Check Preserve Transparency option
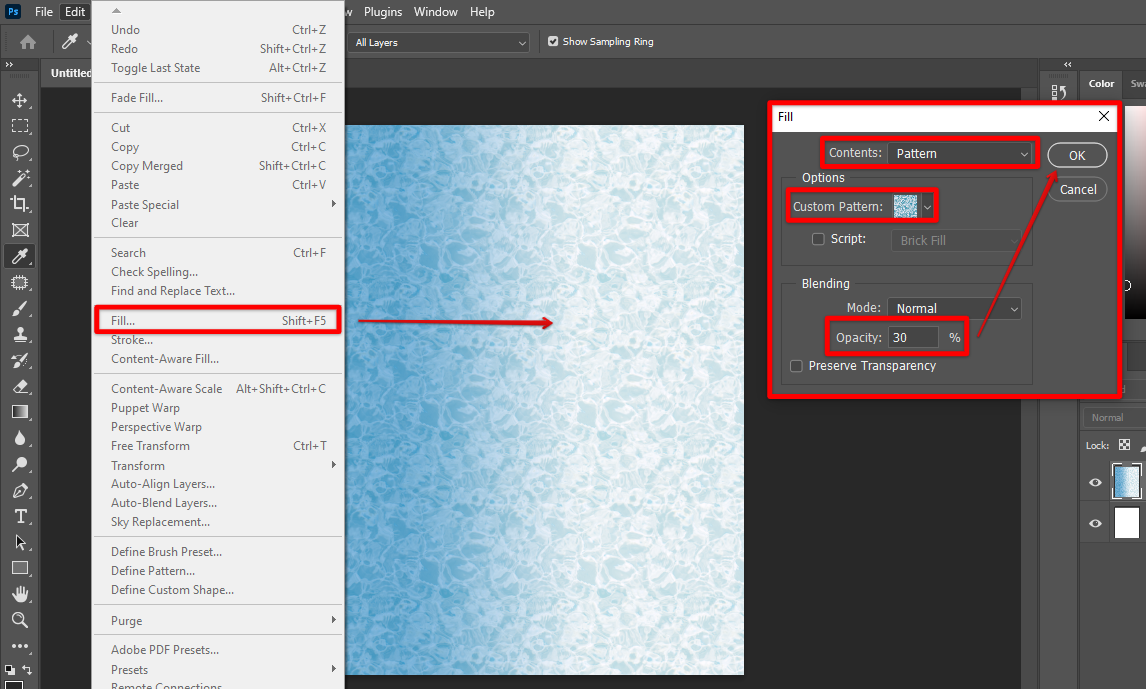This screenshot has height=689, width=1146. [x=796, y=366]
